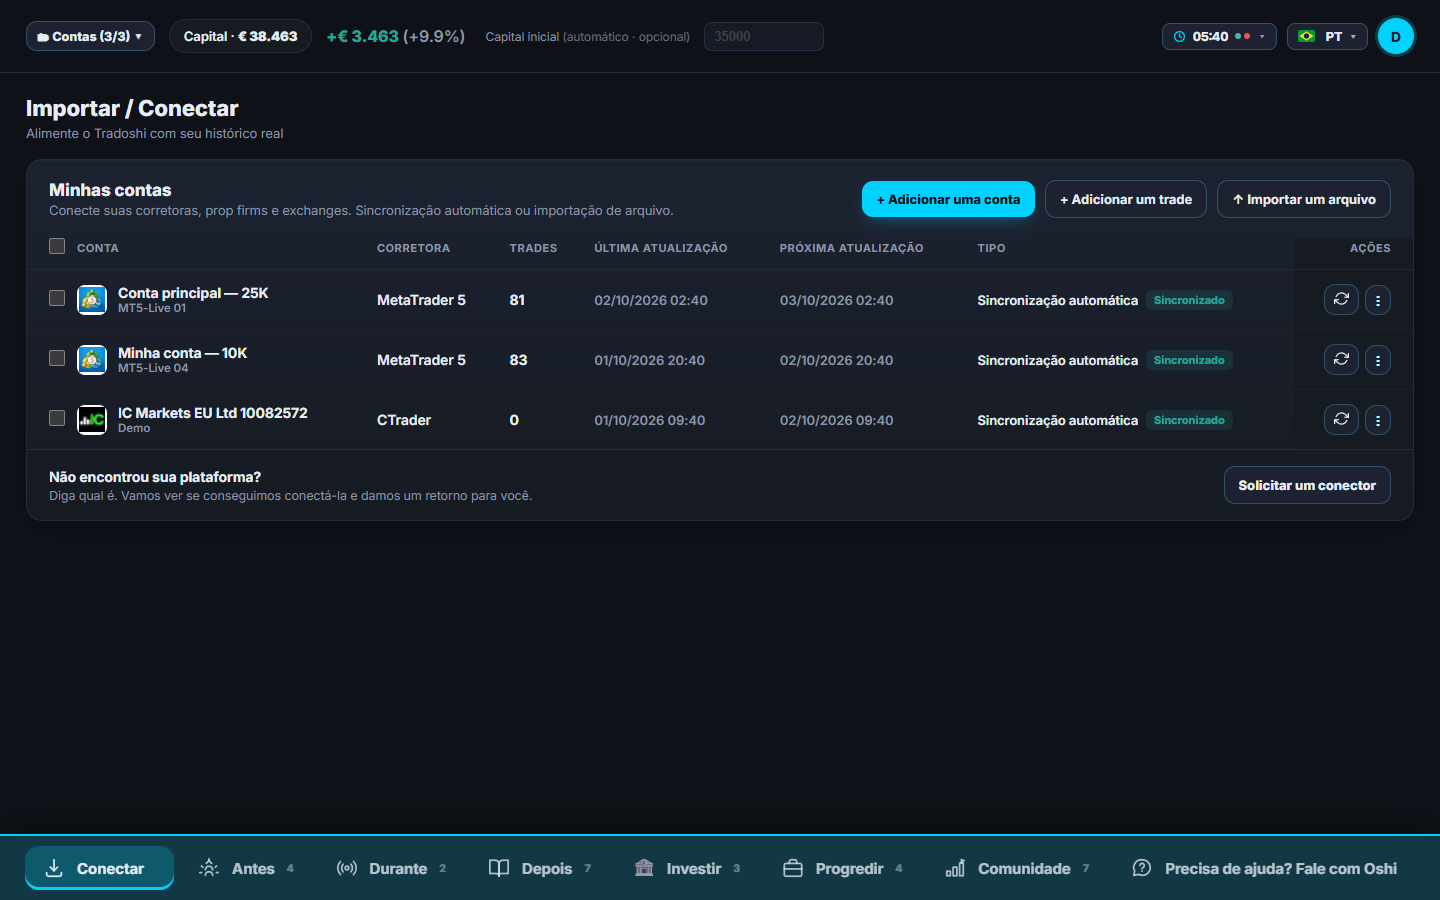Image resolution: width=1440 pixels, height=900 pixels.
Task: Focus the Capital inicial input field
Action: coord(764,36)
